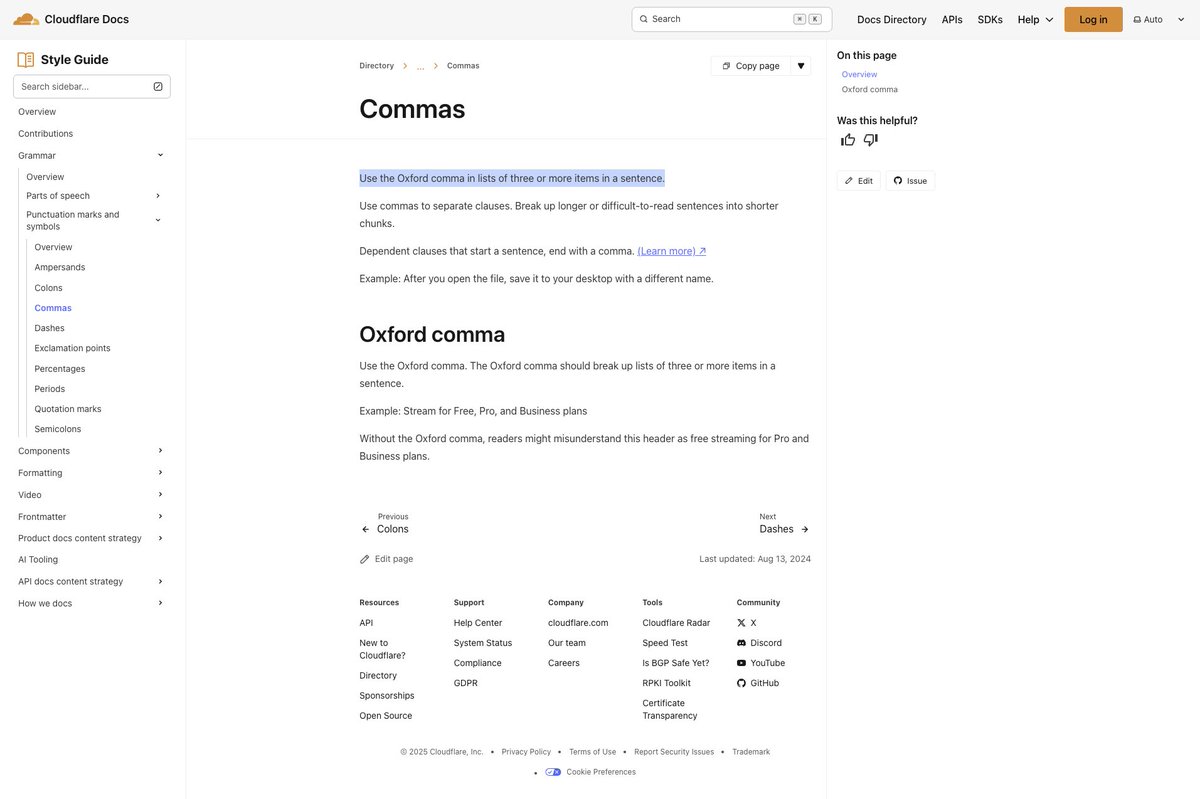Expand Product docs content strategy
The width and height of the screenshot is (1200, 799).
(x=160, y=538)
